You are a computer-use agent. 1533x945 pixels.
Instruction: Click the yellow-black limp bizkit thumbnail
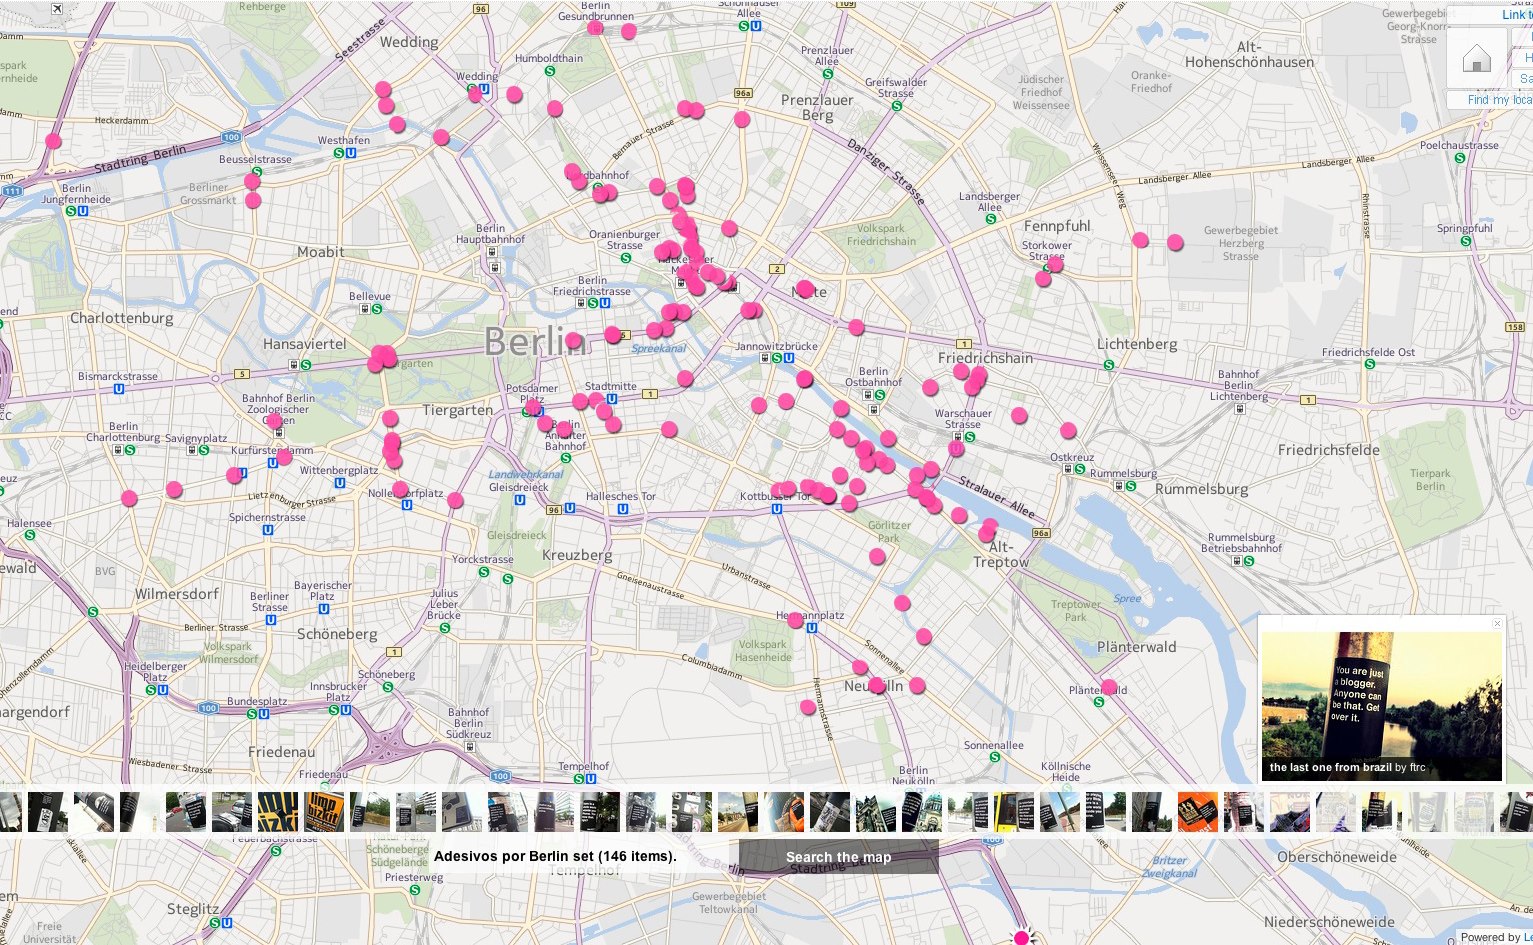[x=277, y=812]
